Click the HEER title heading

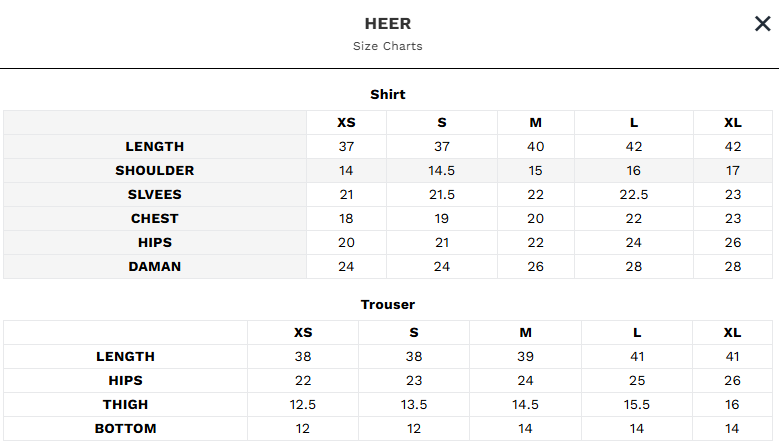388,23
